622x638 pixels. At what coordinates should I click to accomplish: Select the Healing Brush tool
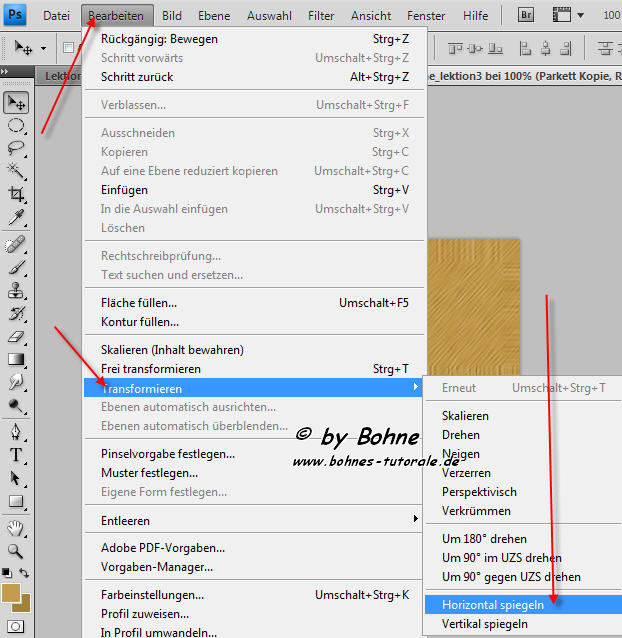click(x=16, y=245)
